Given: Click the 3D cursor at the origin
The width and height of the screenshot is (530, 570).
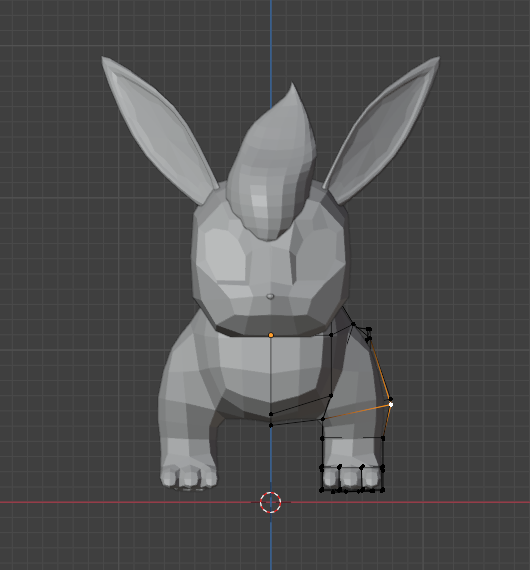Looking at the screenshot, I should (x=270, y=502).
